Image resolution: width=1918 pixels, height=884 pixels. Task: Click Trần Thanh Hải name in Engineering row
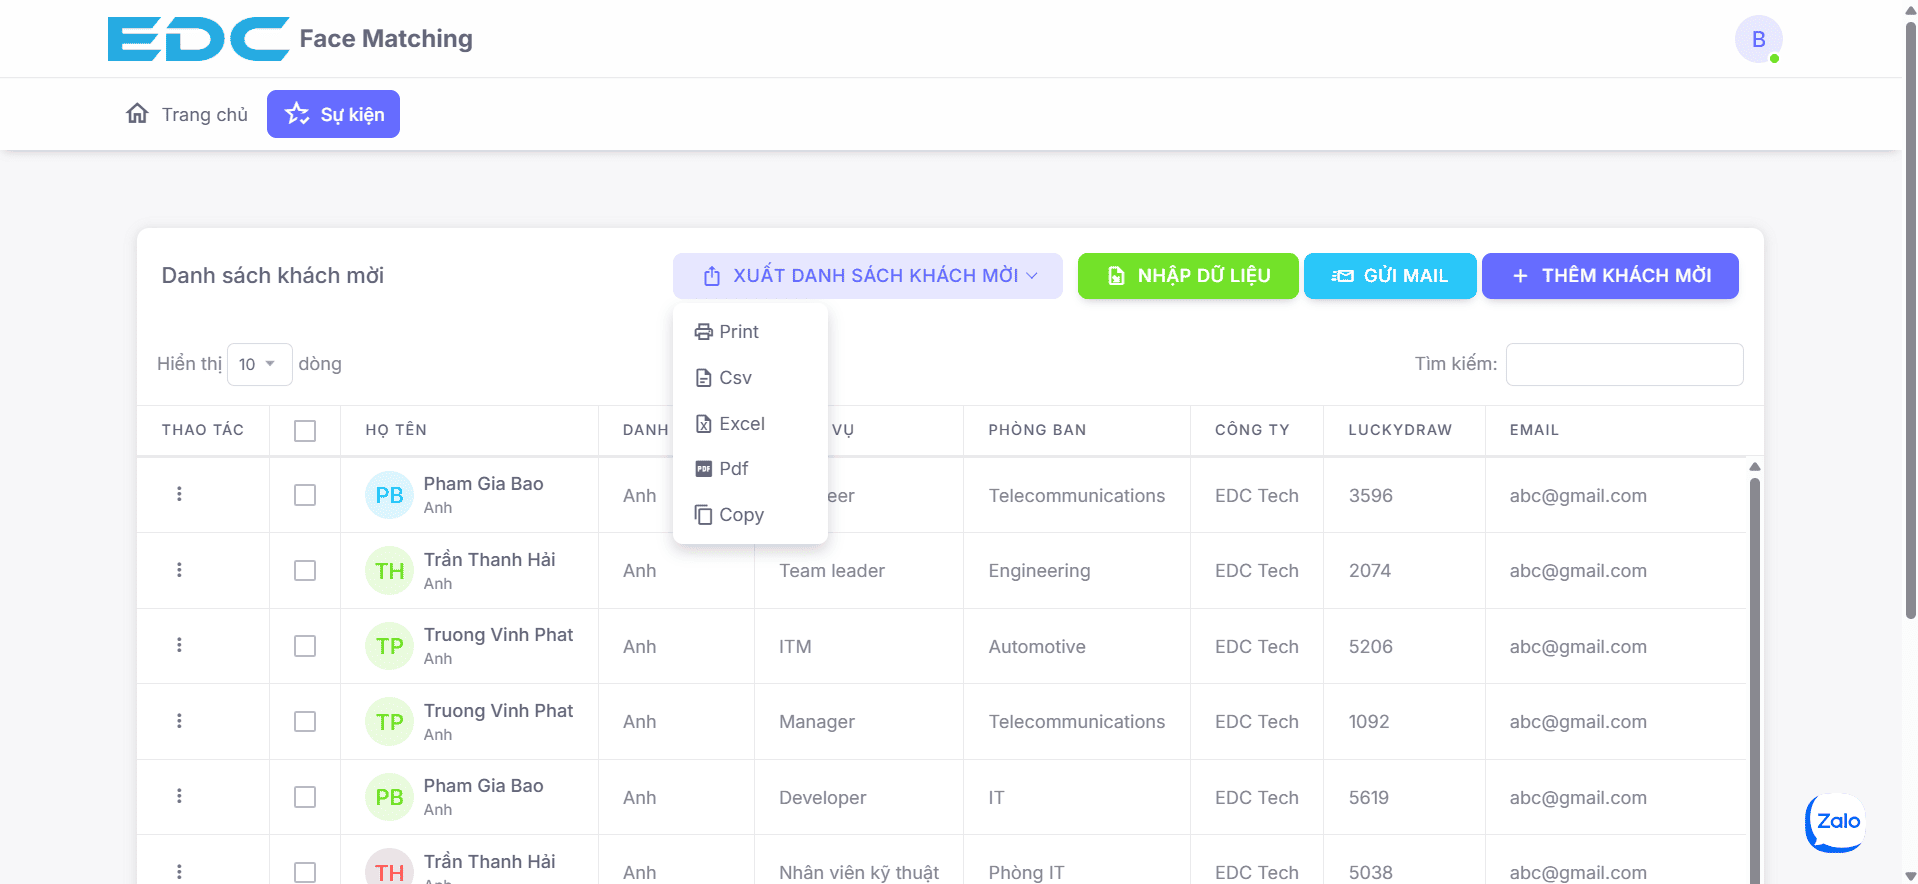(x=489, y=560)
